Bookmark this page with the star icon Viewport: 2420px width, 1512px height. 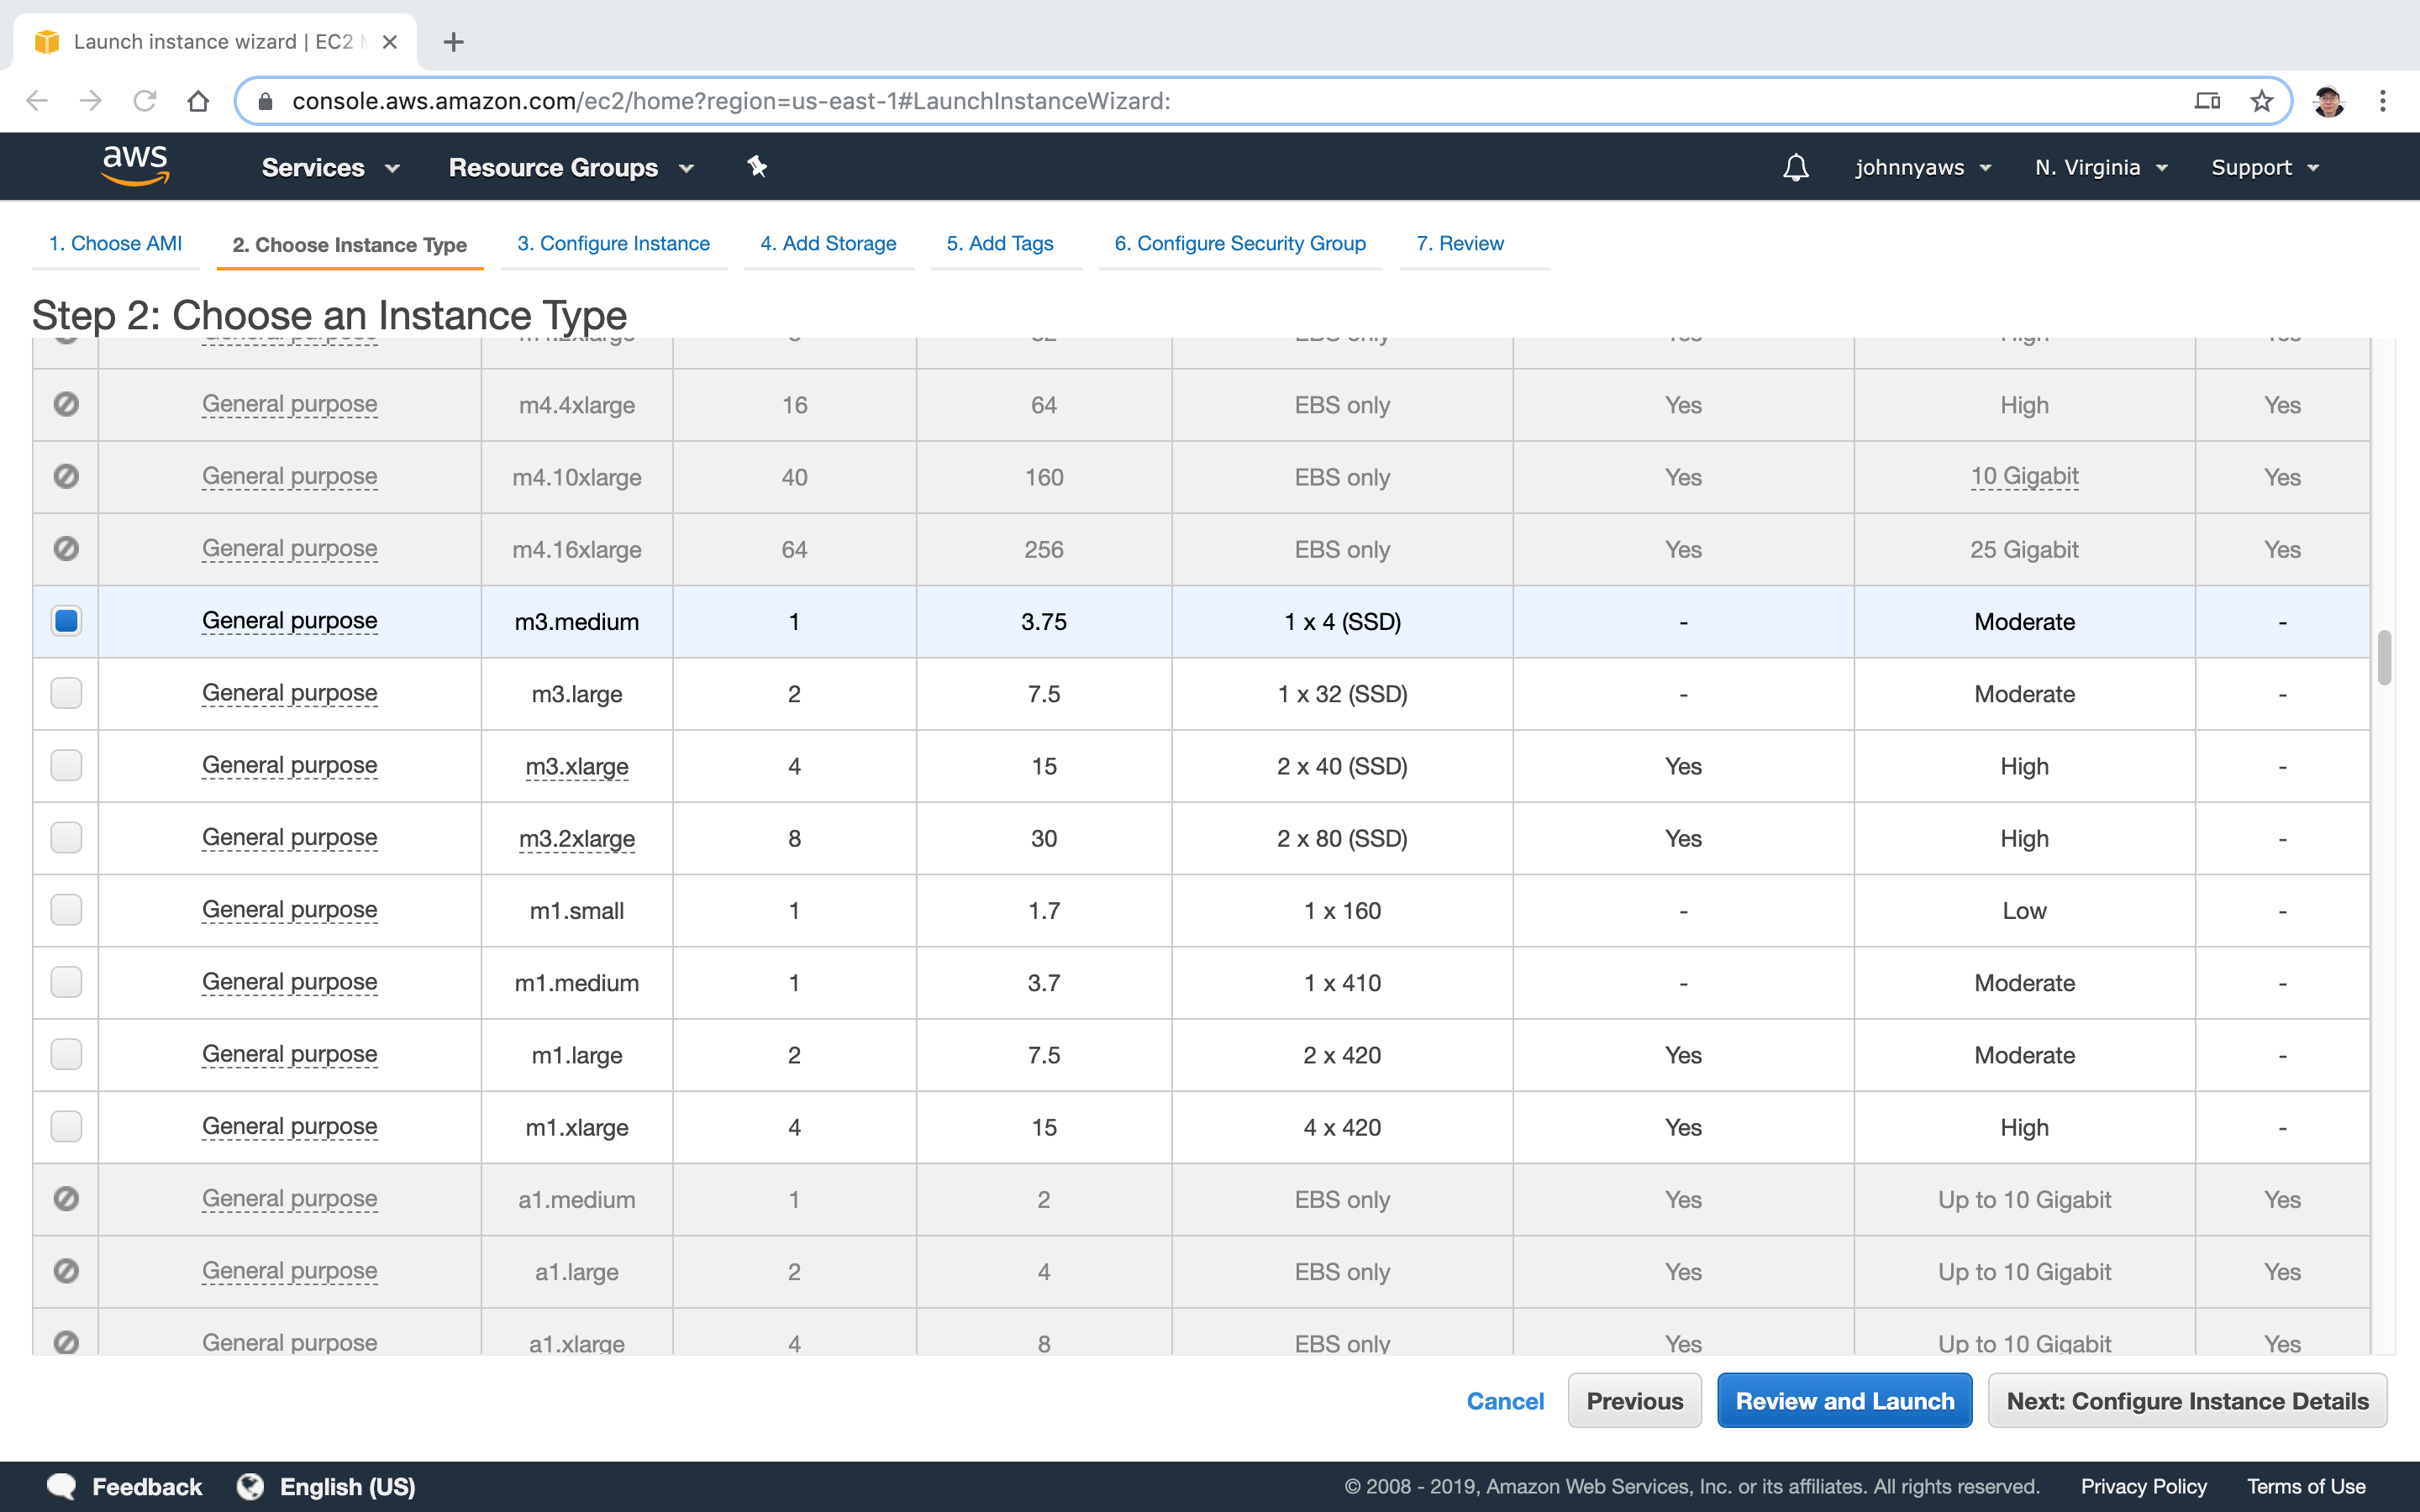pos(2261,101)
